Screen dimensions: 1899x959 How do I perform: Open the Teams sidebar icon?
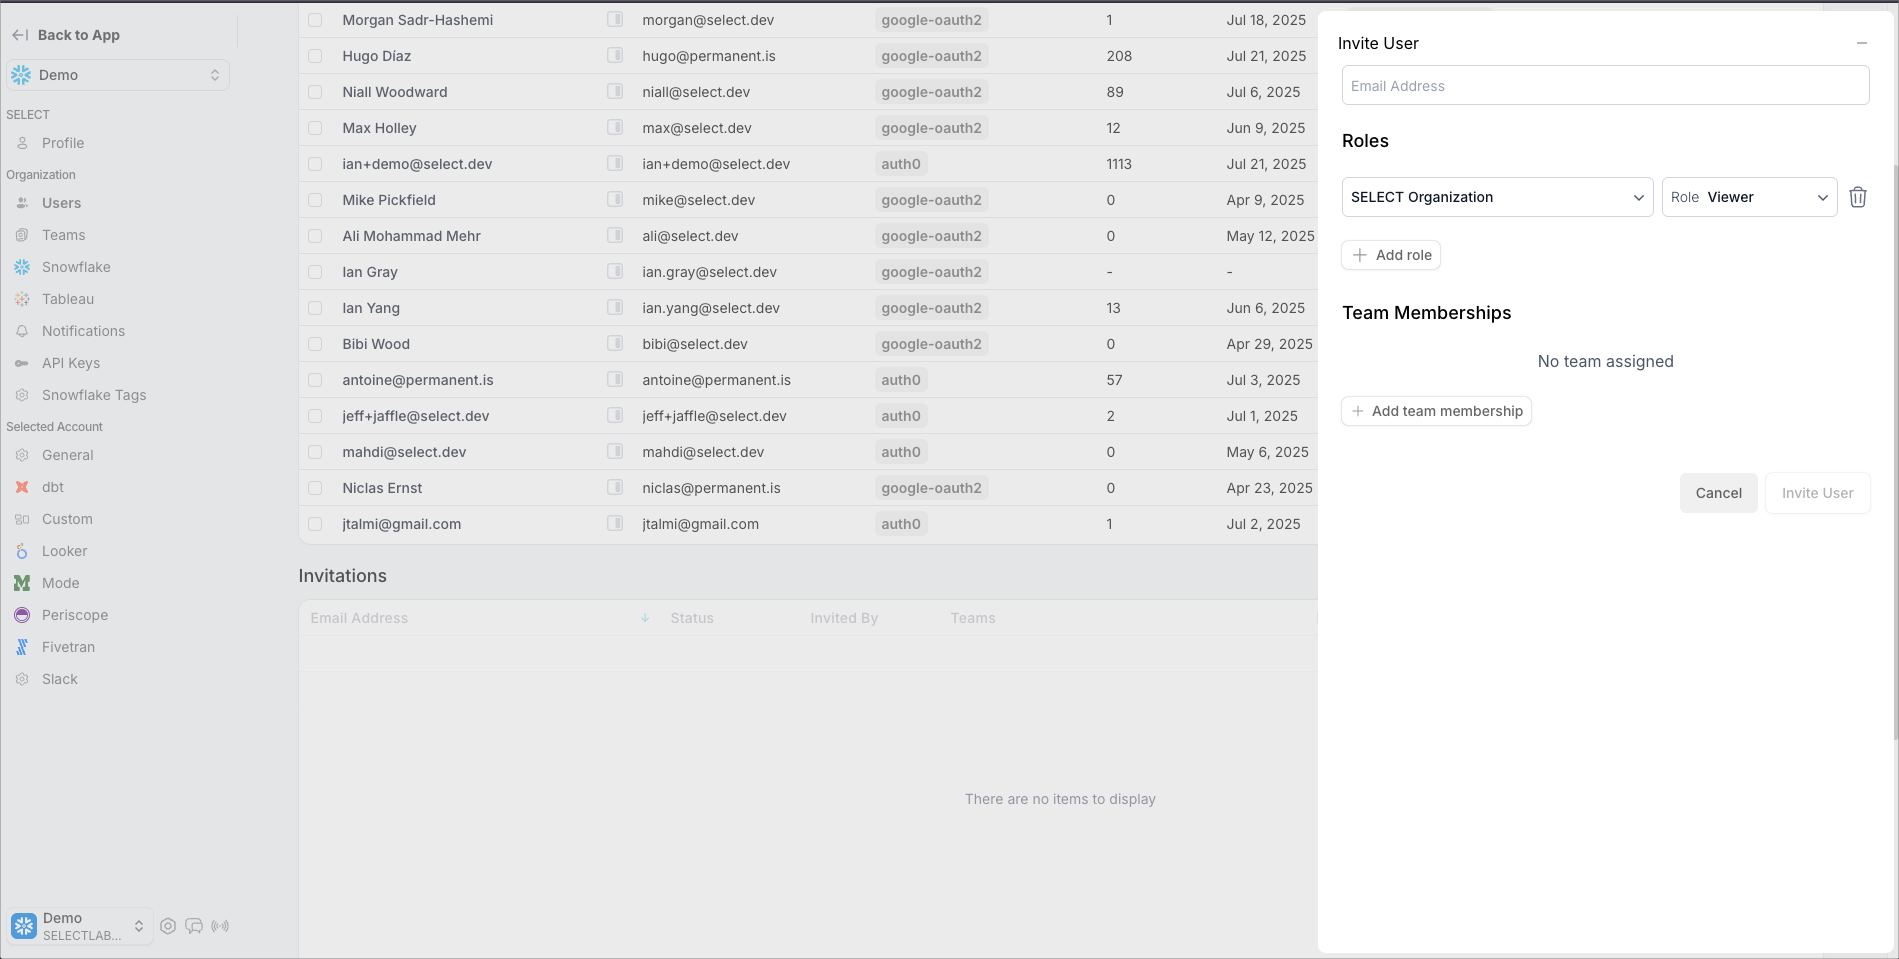[22, 235]
